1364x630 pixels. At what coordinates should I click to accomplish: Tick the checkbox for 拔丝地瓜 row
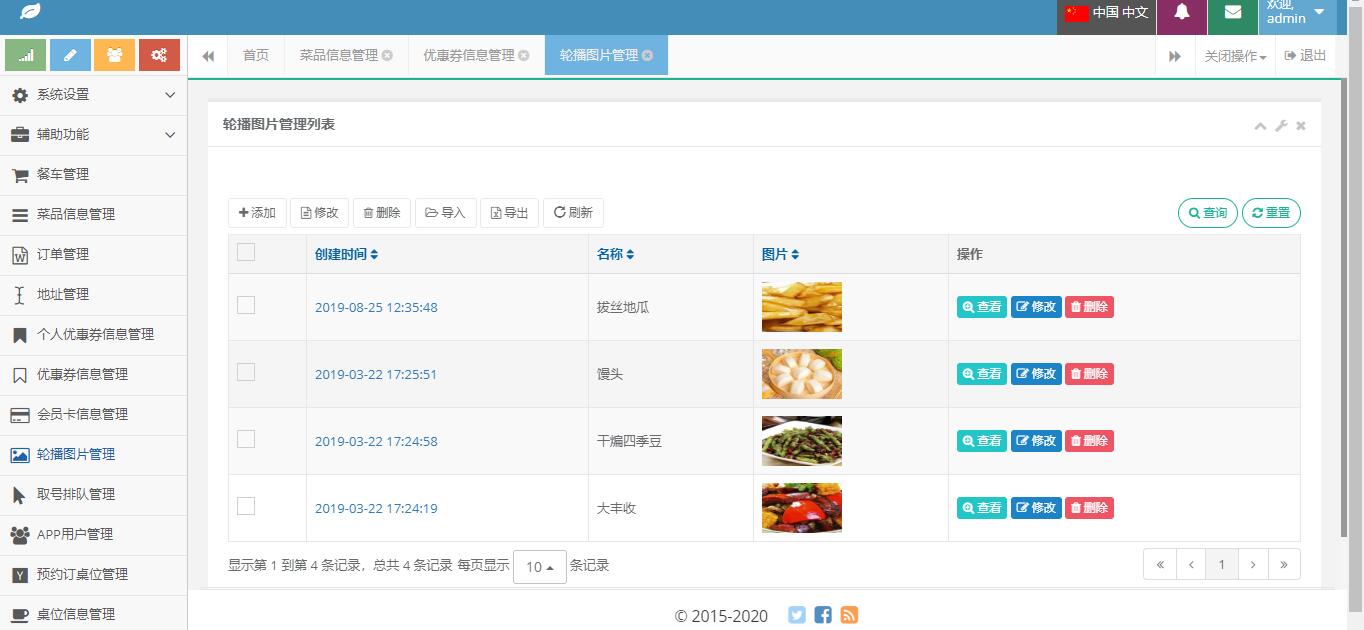[246, 305]
